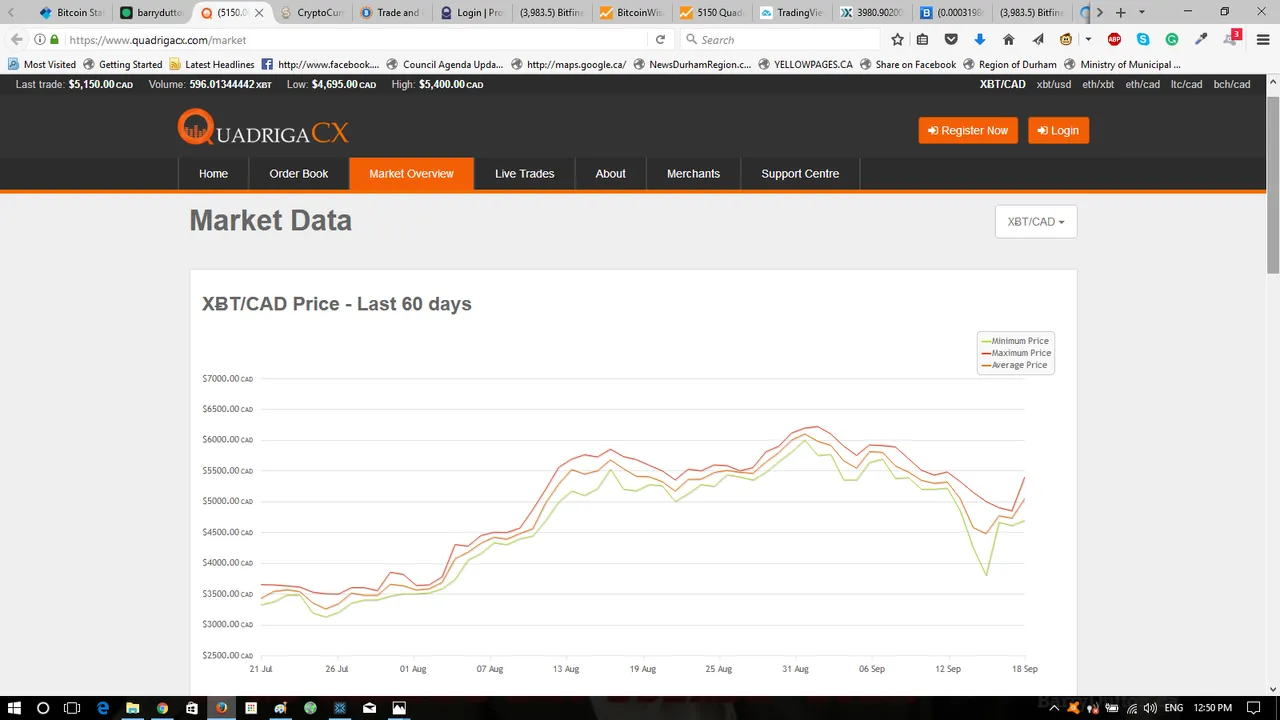This screenshot has width=1280, height=720.
Task: Click the Avast tray icon
Action: (x=1074, y=708)
